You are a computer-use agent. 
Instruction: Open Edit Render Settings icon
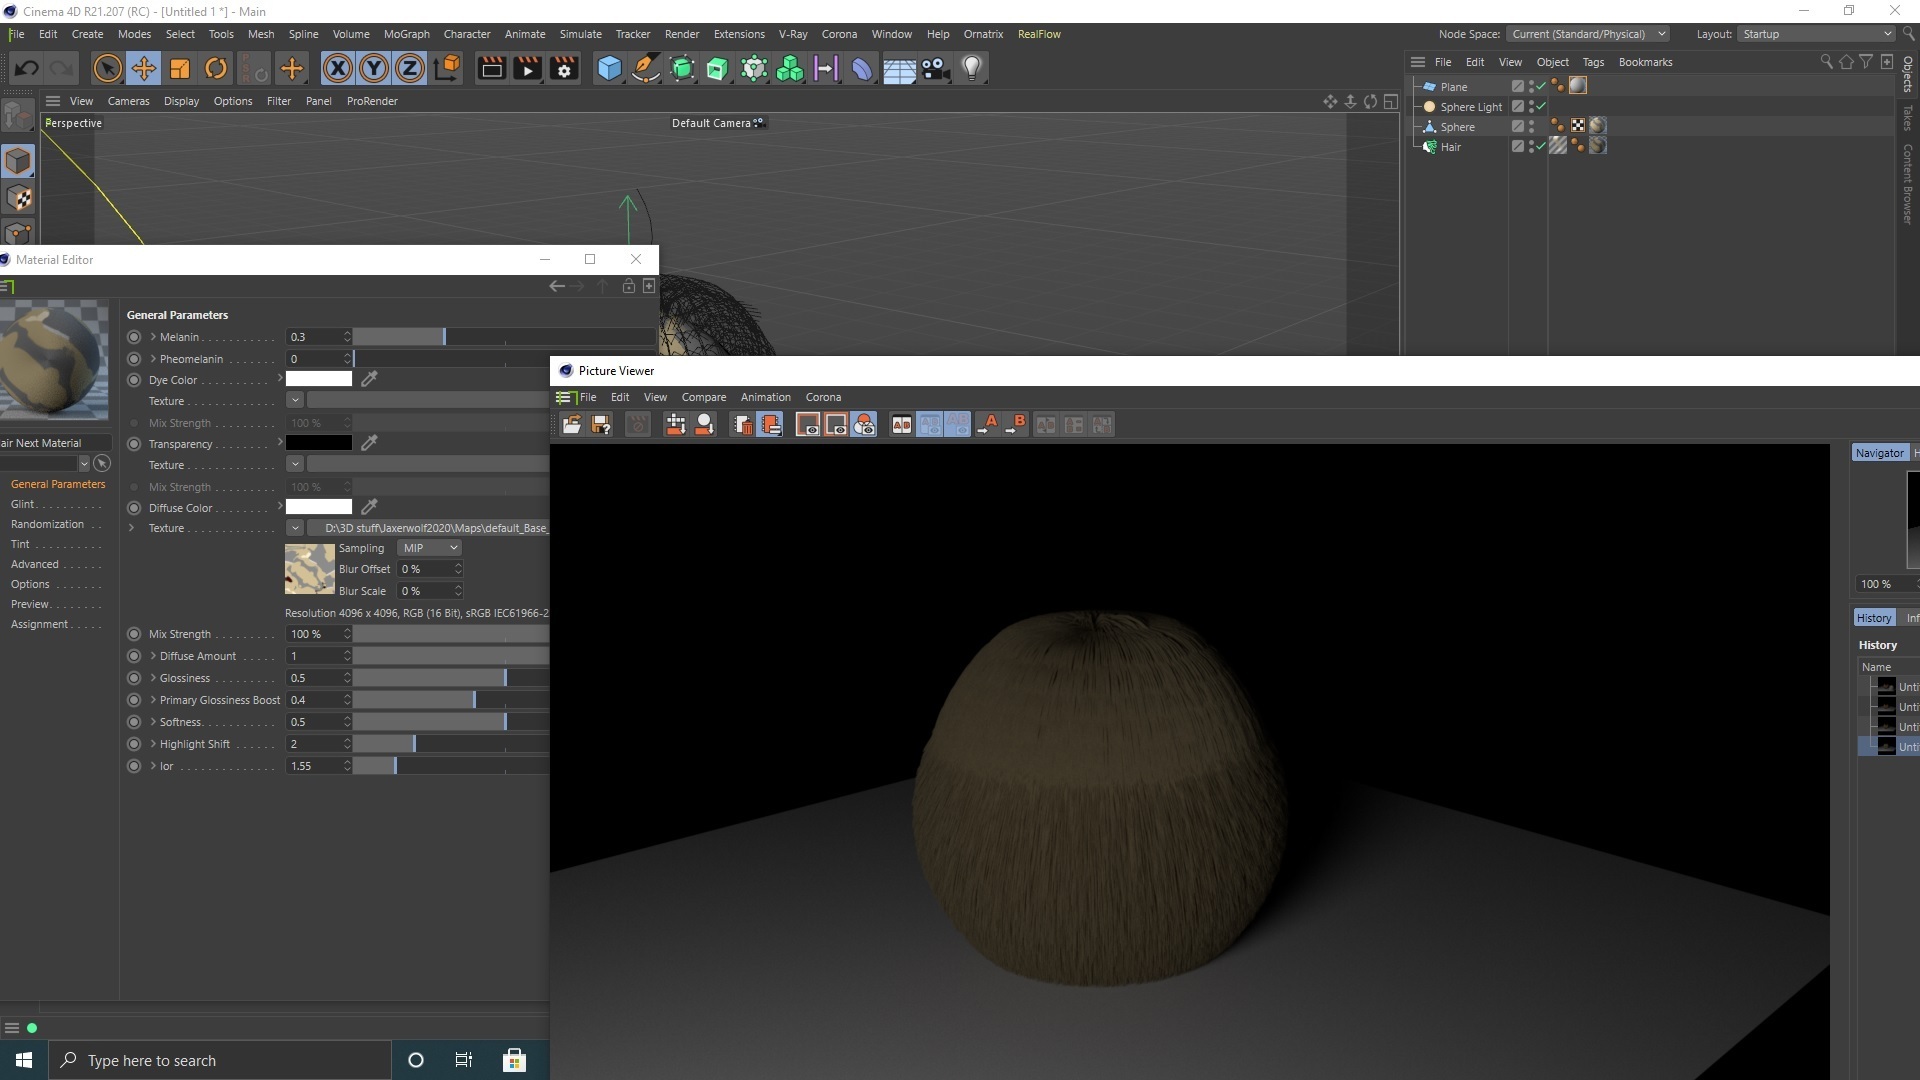coord(564,68)
